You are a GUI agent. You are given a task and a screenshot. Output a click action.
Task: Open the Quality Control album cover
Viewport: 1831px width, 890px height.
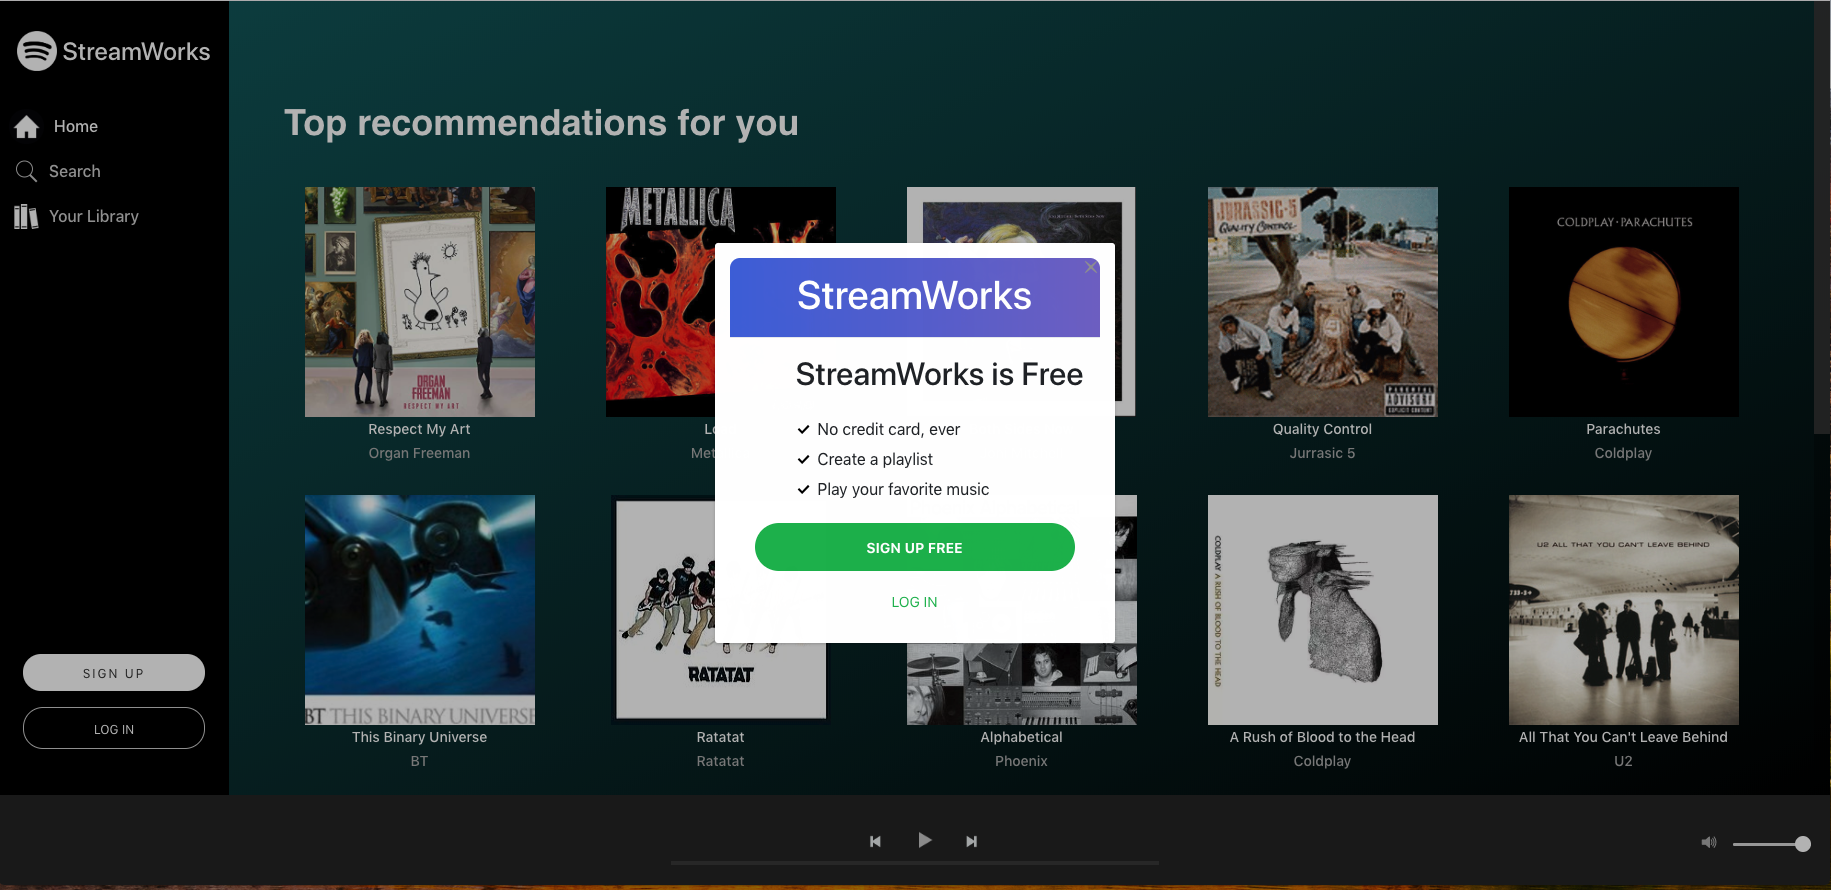coord(1323,302)
